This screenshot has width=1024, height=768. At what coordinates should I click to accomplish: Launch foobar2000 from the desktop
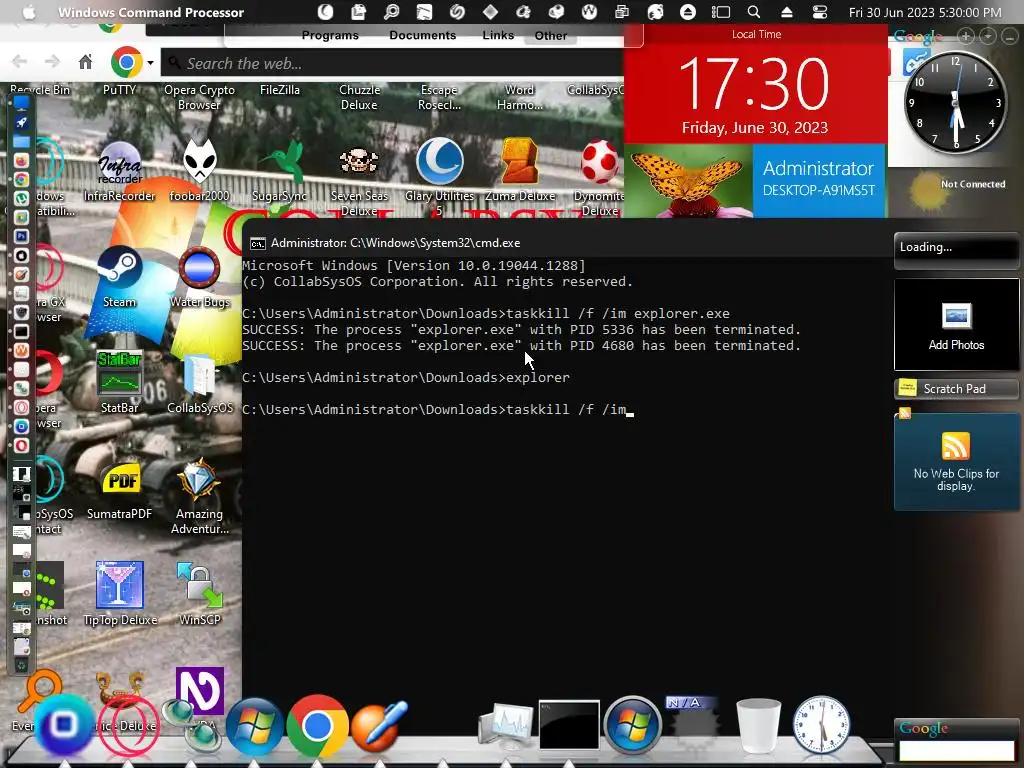200,161
